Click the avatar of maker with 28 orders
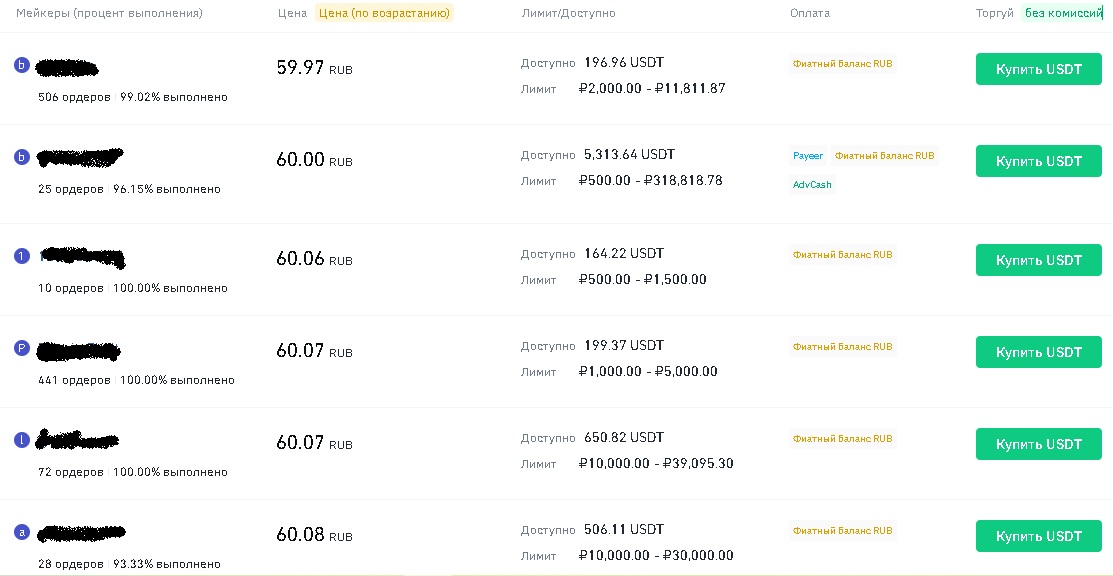1113x576 pixels. pyautogui.click(x=22, y=532)
